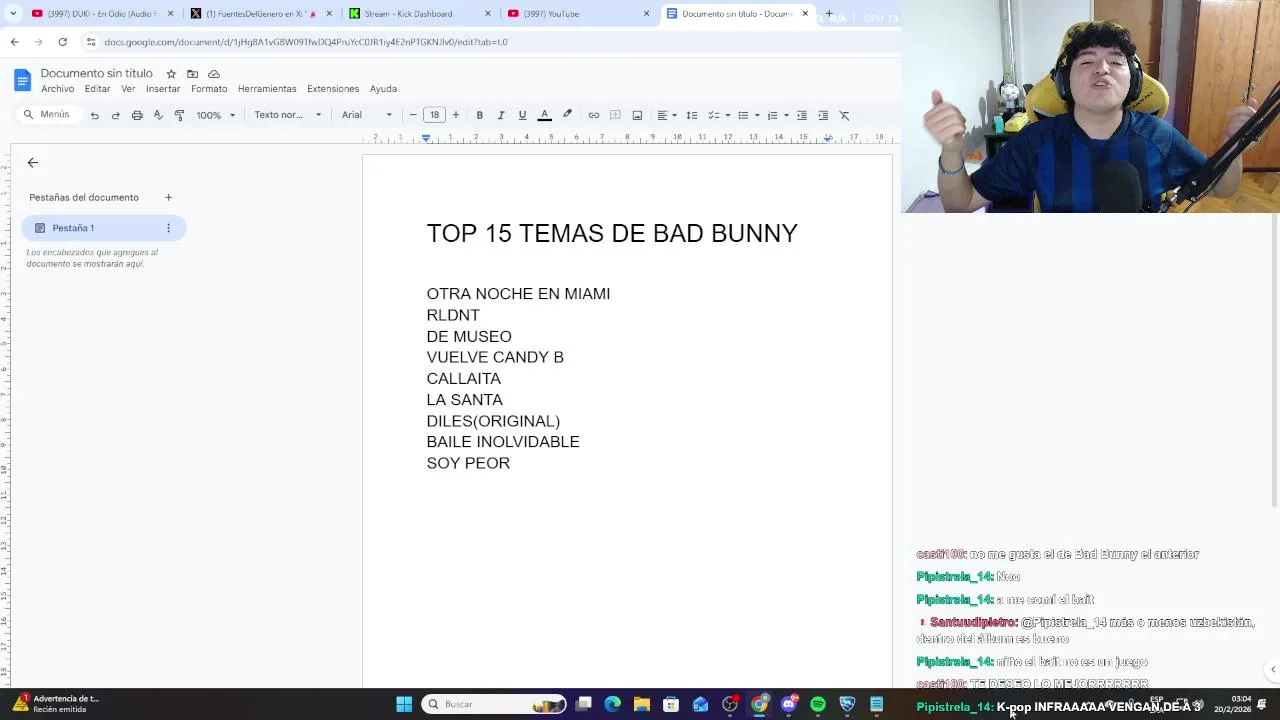Screen dimensions: 1280x720
Task: Toggle italic formatting
Action: coord(501,115)
